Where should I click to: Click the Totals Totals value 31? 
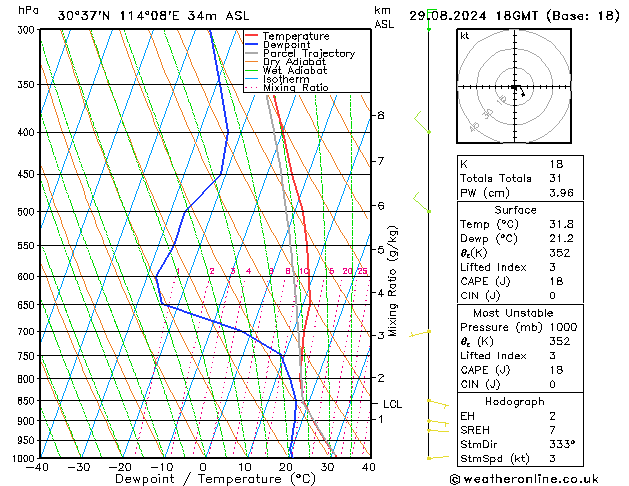coord(556,178)
